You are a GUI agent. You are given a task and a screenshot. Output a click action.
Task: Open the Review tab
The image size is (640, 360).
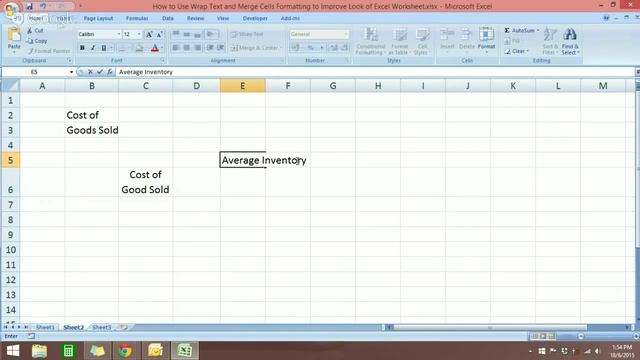pyautogui.click(x=196, y=18)
